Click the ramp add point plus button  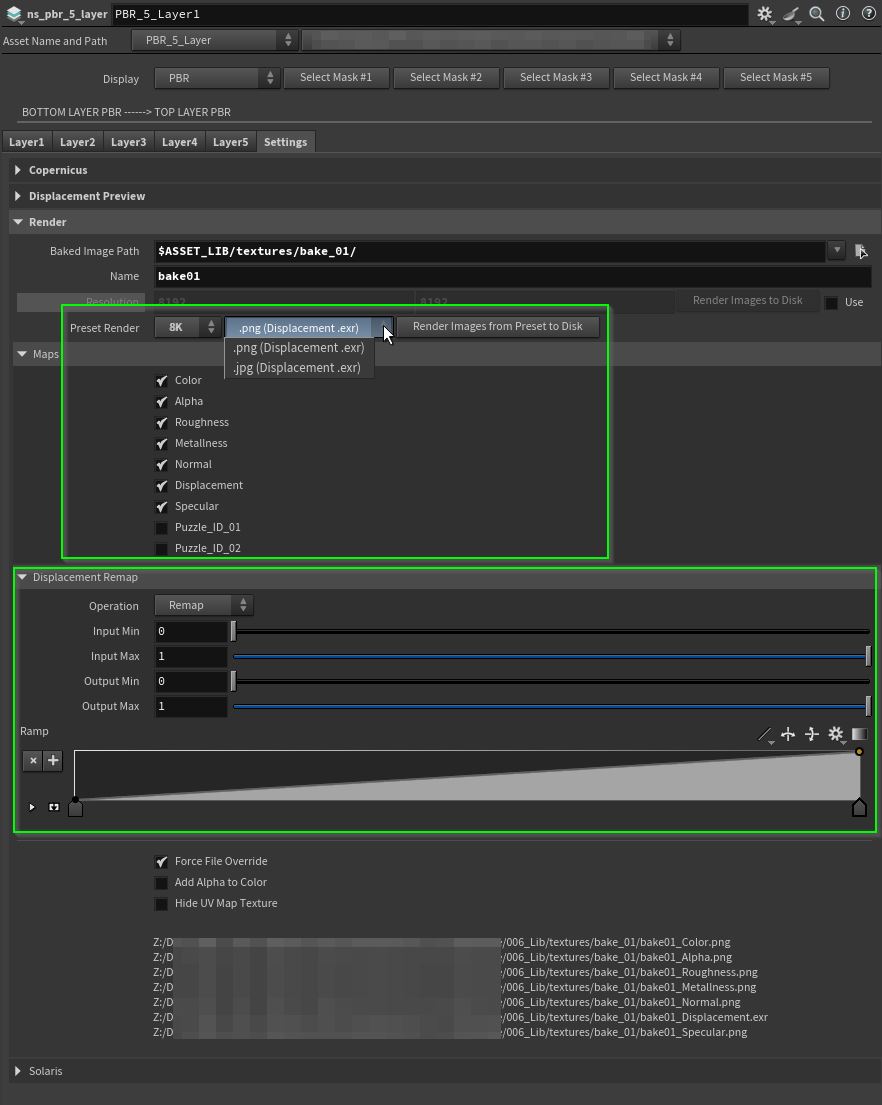pyautogui.click(x=53, y=761)
